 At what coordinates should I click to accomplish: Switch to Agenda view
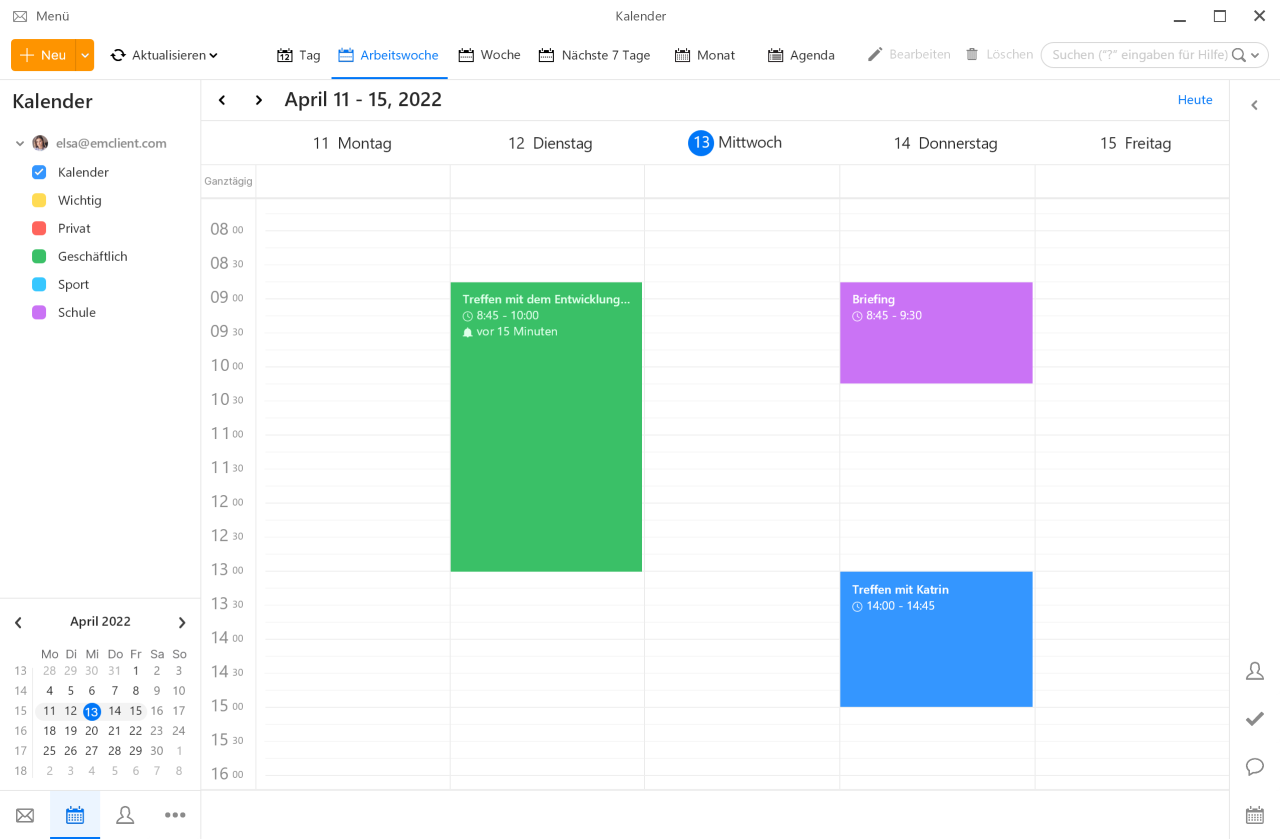pyautogui.click(x=800, y=55)
